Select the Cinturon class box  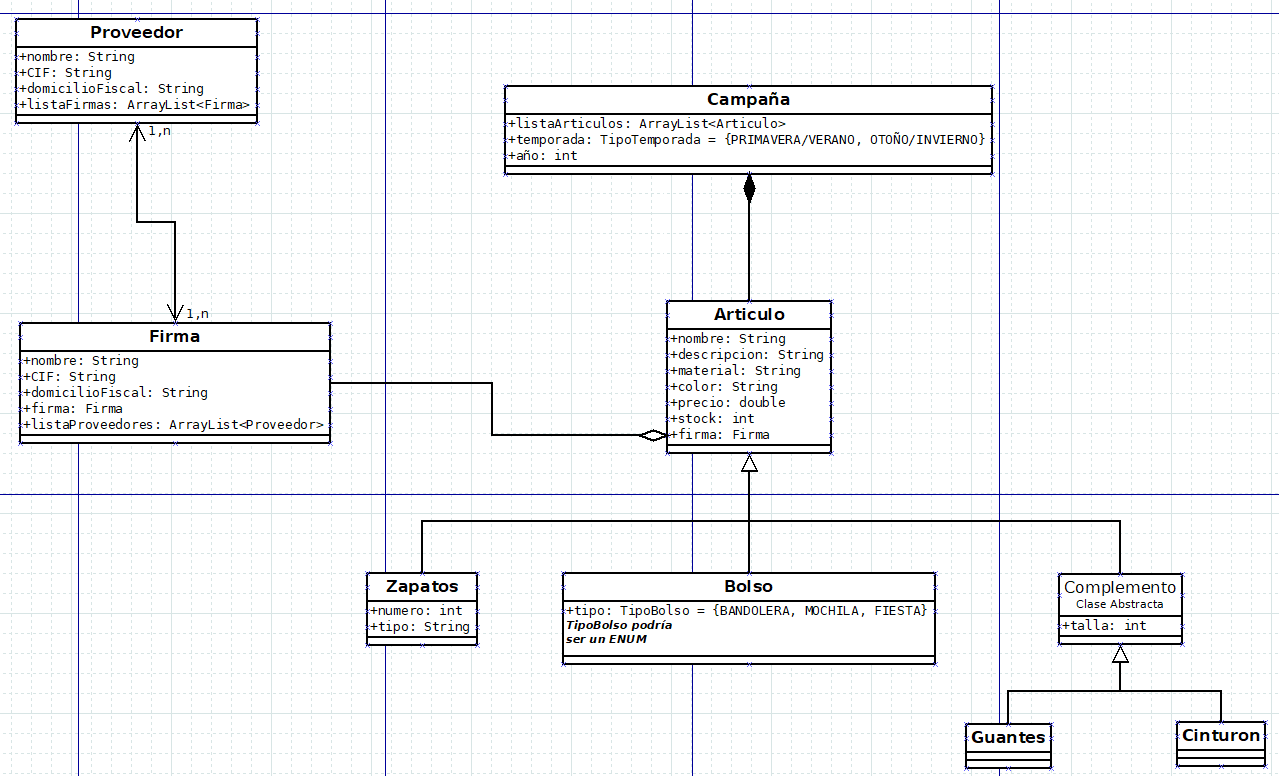[1220, 743]
